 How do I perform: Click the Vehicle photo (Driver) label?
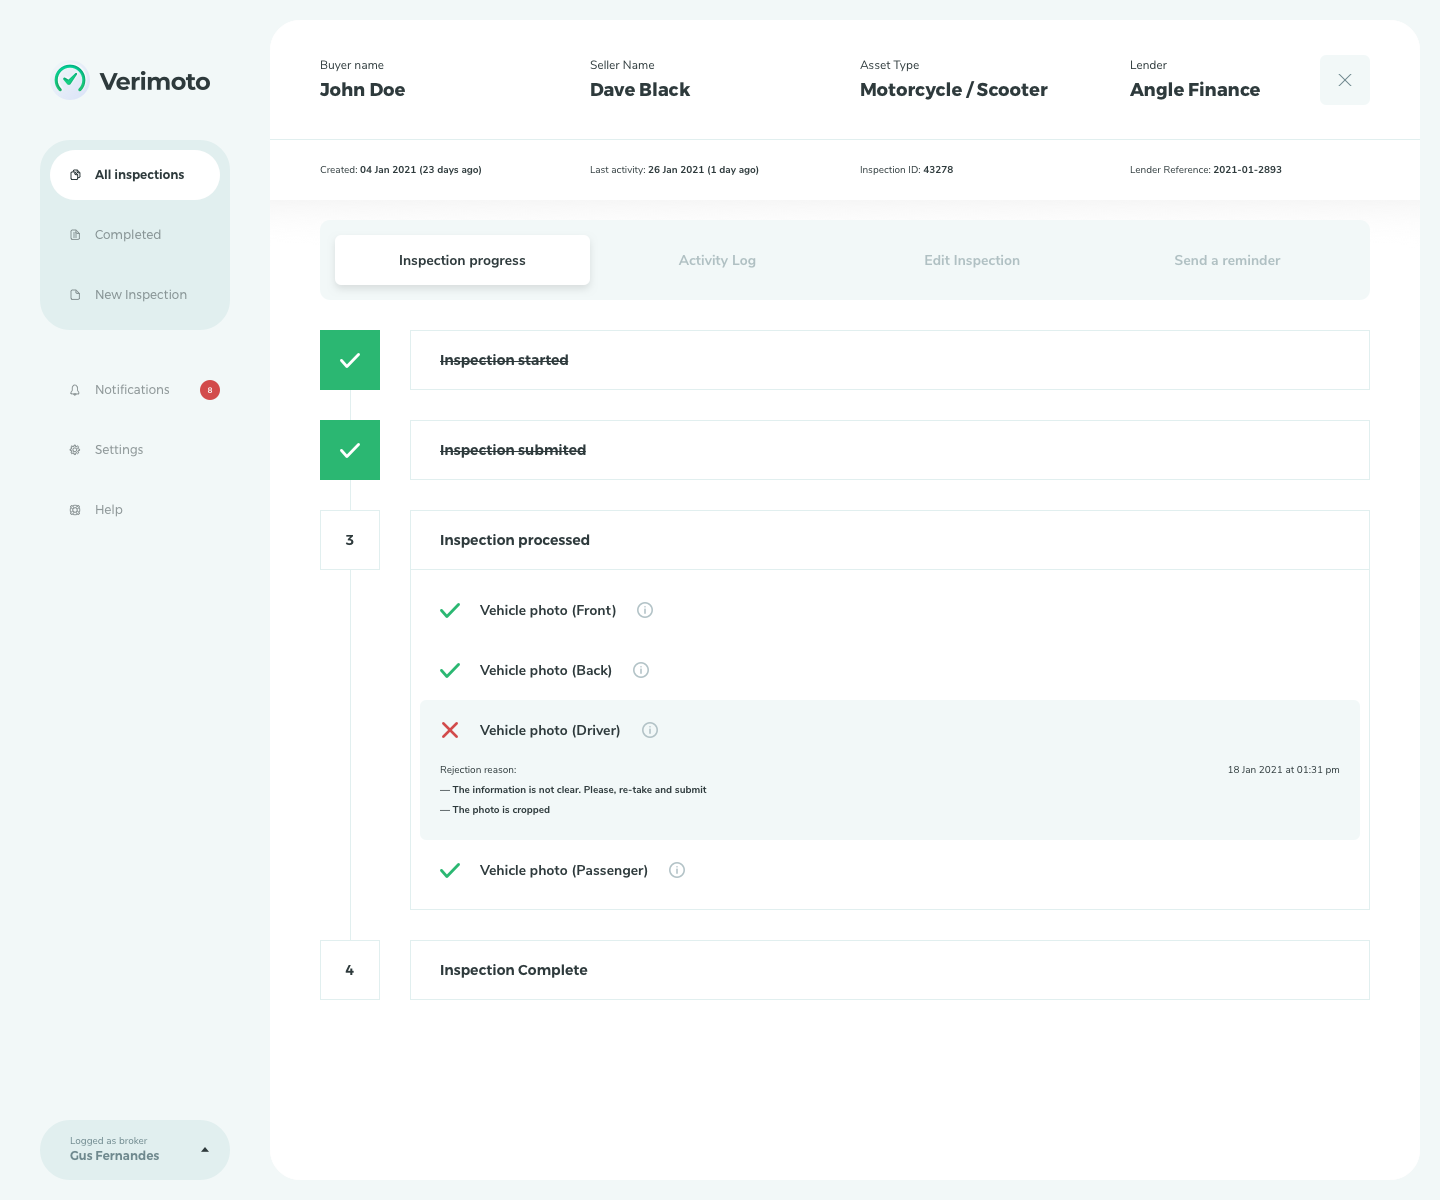[x=550, y=730]
